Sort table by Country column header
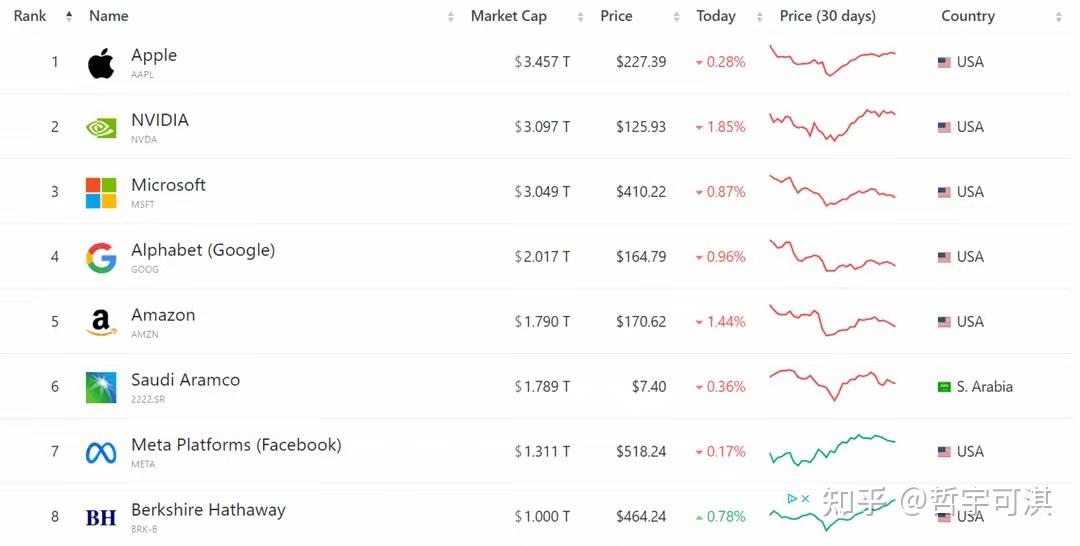The width and height of the screenshot is (1080, 546). (x=967, y=16)
